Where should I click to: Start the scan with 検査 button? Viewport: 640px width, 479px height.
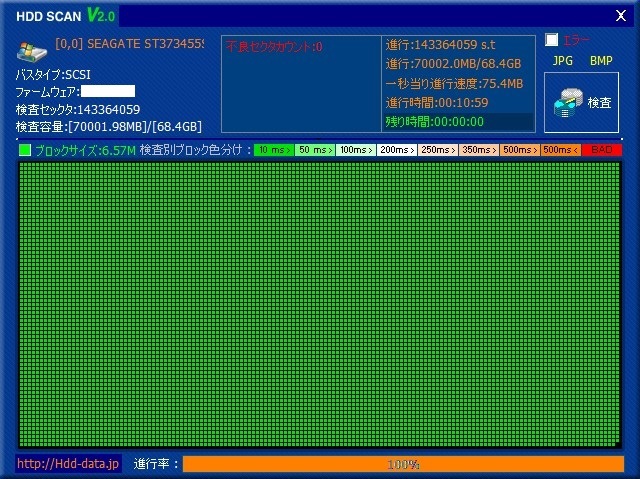pyautogui.click(x=581, y=102)
